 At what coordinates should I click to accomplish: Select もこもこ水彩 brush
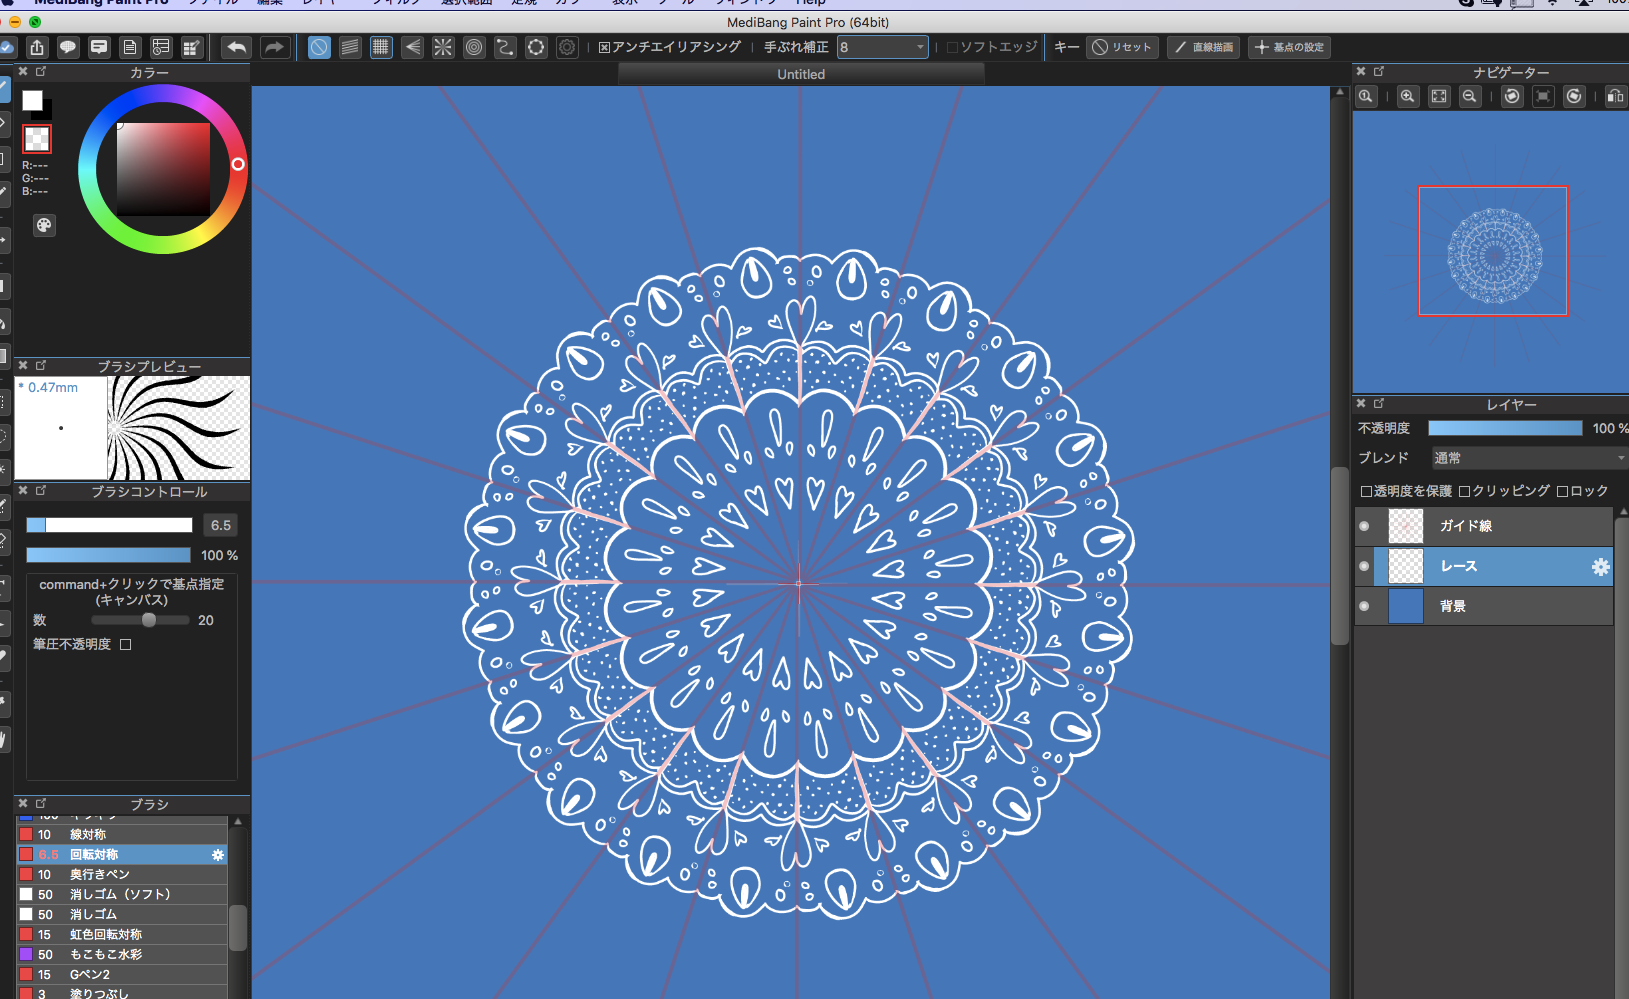coord(122,955)
